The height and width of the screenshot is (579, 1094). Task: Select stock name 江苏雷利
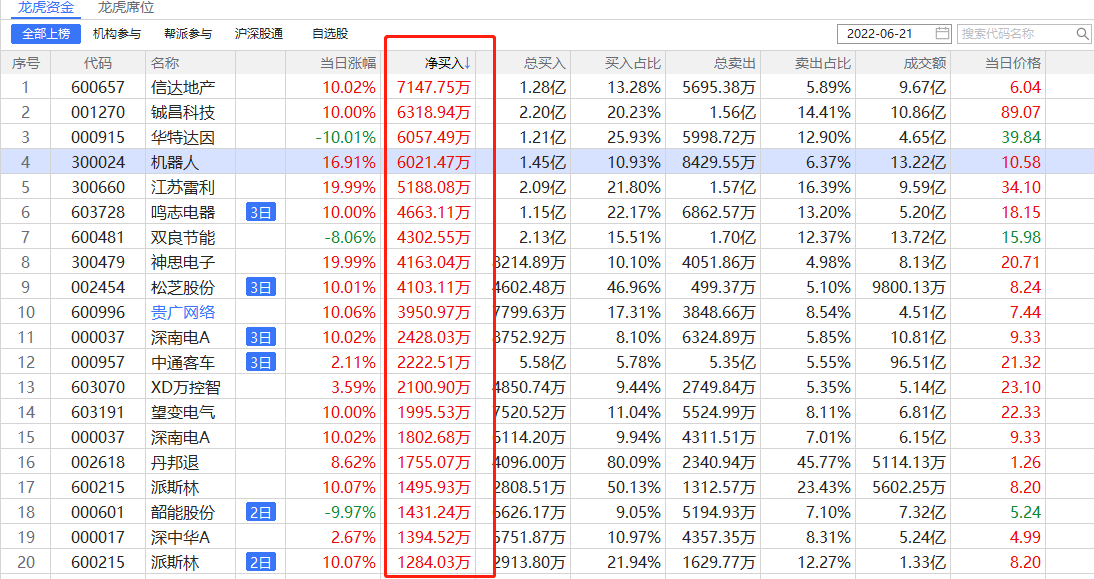point(183,188)
